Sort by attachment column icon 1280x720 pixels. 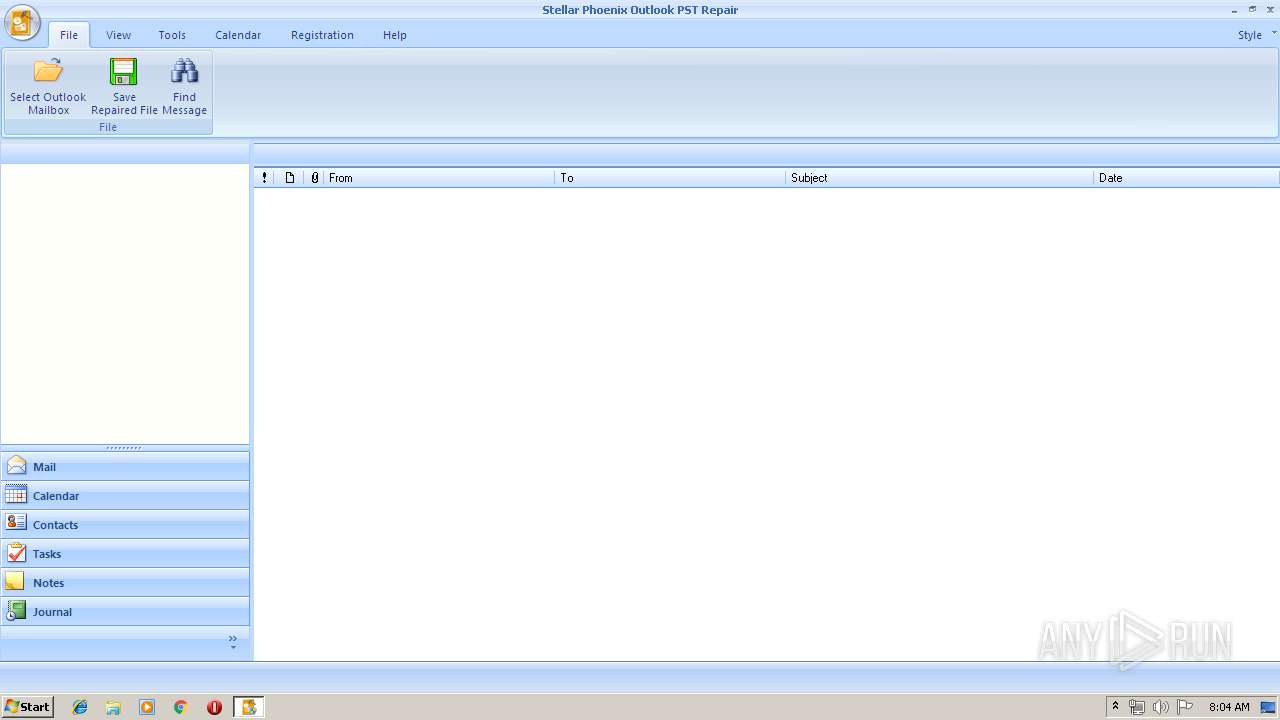(314, 178)
